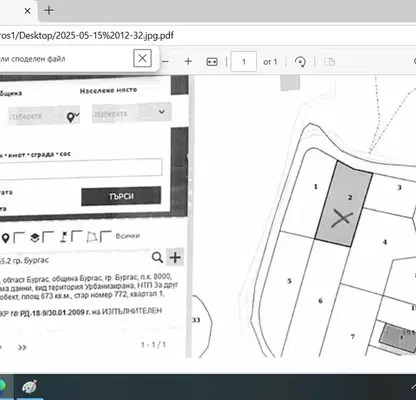Image resolution: width=416 pixels, height=400 pixels.
Task: Tick the checkbox beside the location pin icon
Action: (19, 238)
